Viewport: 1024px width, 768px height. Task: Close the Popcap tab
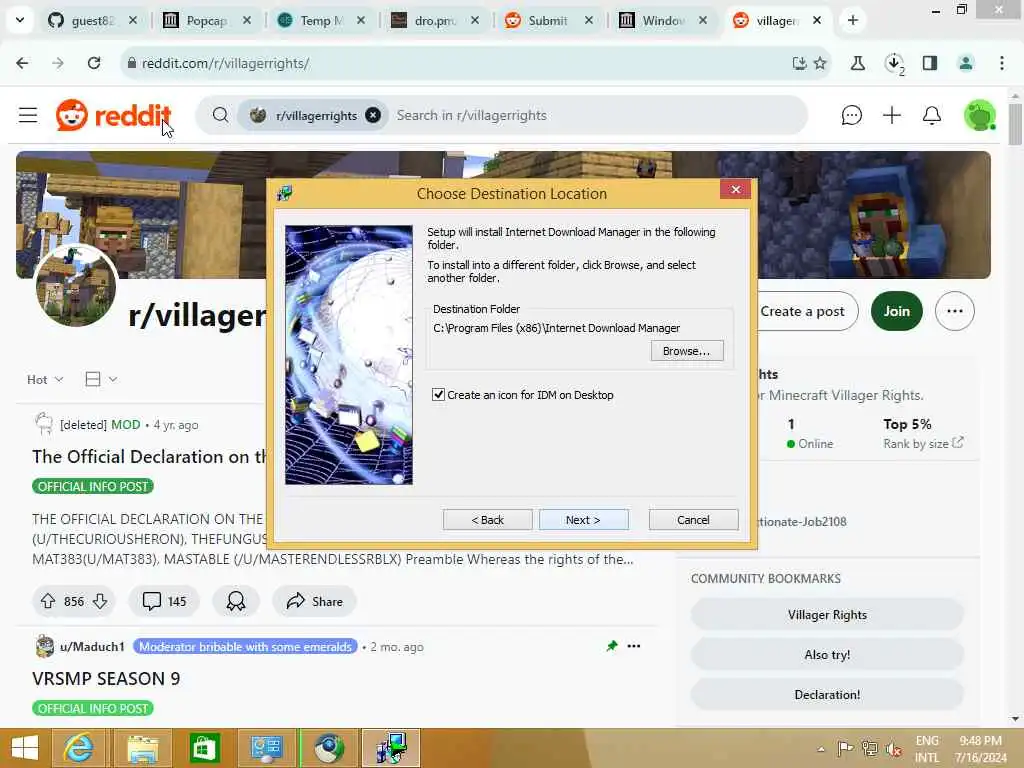tap(247, 21)
